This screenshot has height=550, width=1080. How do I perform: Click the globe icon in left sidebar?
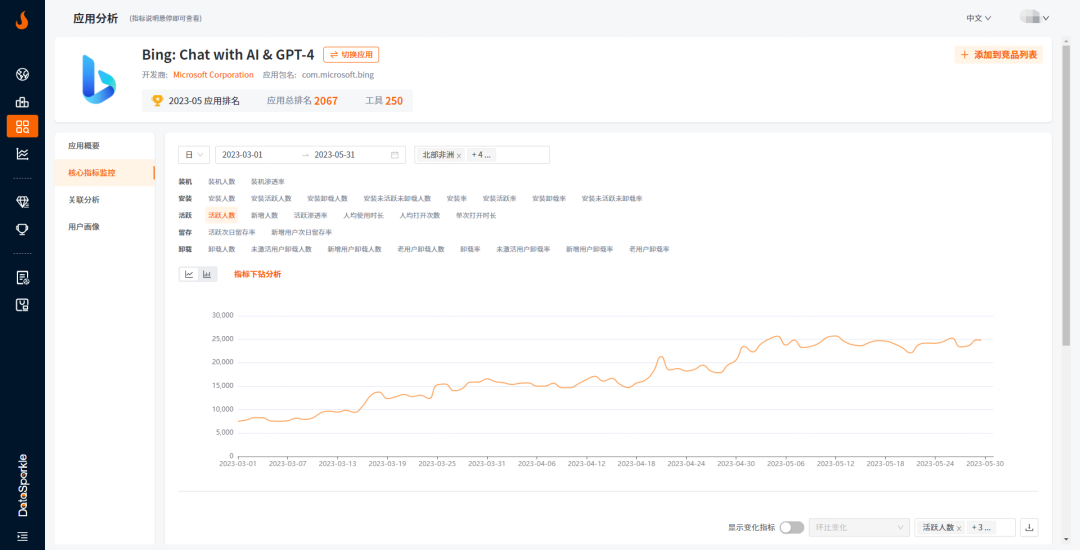coord(22,75)
